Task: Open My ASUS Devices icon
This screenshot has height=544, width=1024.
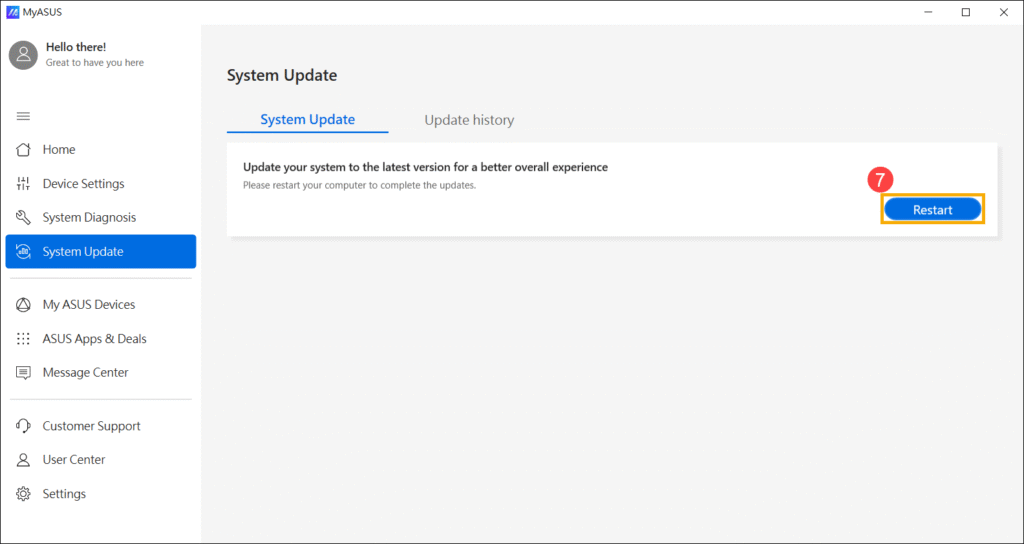Action: coord(23,305)
